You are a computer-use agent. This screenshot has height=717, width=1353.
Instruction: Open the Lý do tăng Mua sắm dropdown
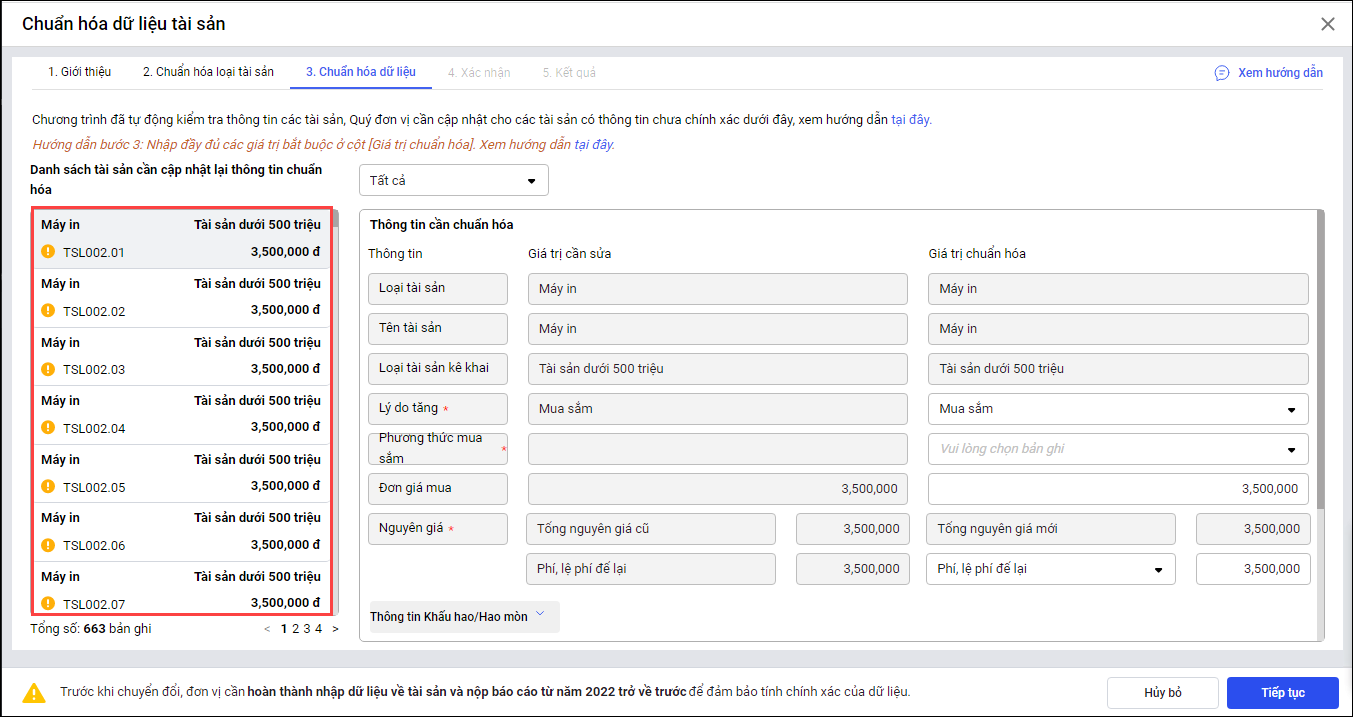tap(1117, 409)
